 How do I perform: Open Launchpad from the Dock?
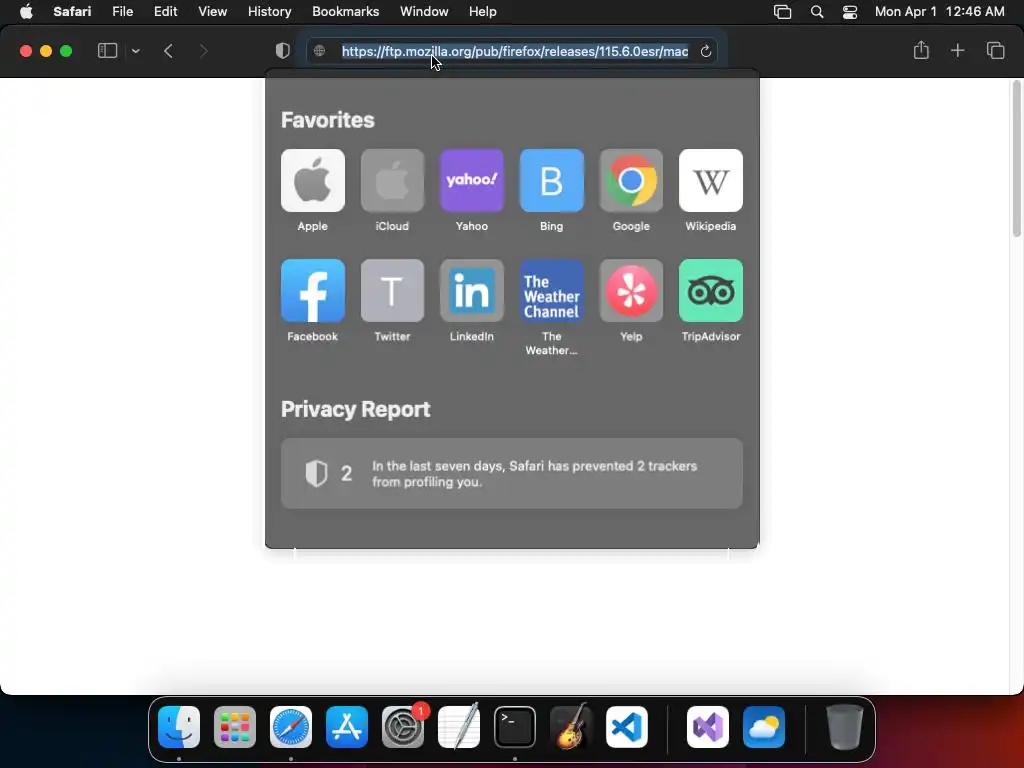(x=235, y=727)
